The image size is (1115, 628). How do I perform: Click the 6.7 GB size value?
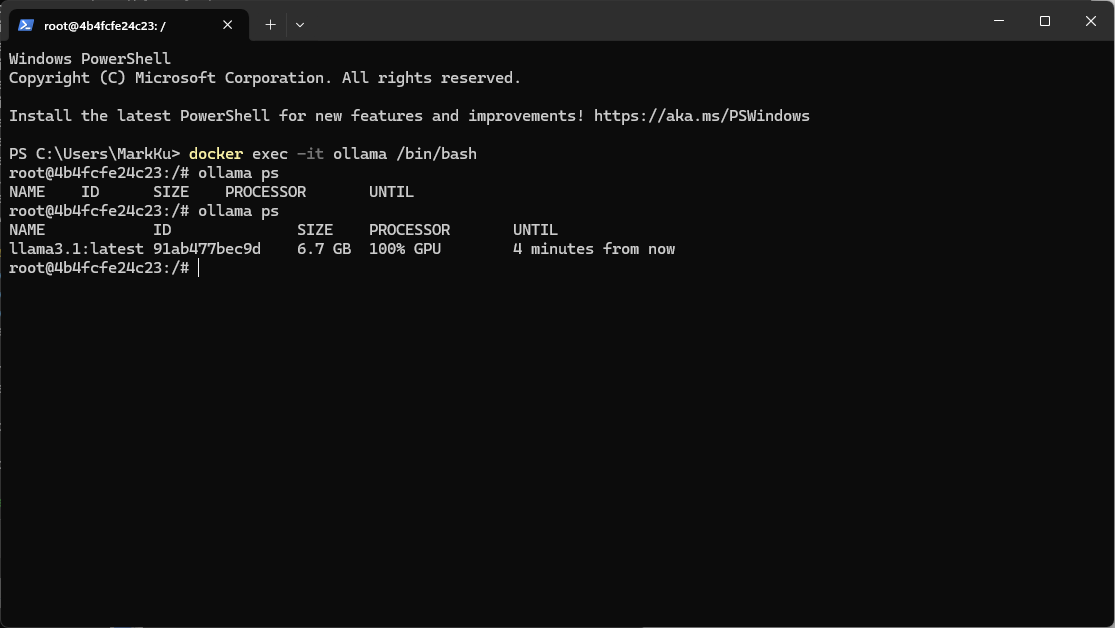pos(324,249)
